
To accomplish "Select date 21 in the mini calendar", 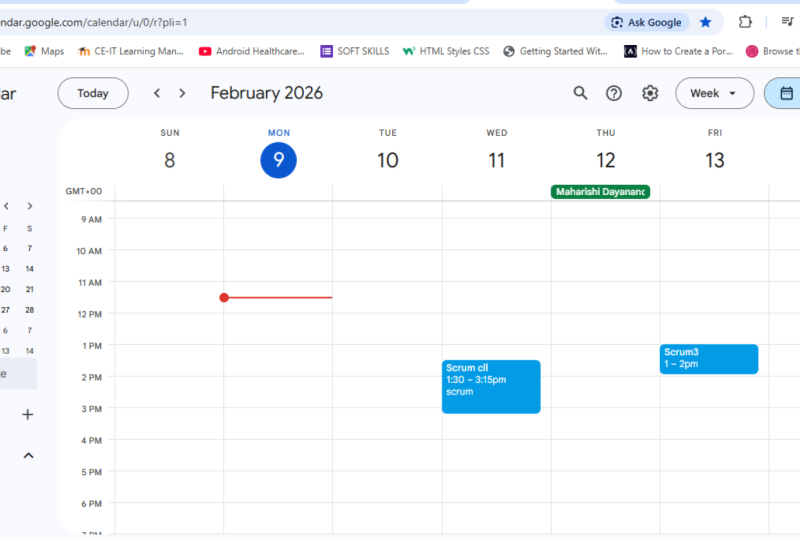I will click(30, 289).
